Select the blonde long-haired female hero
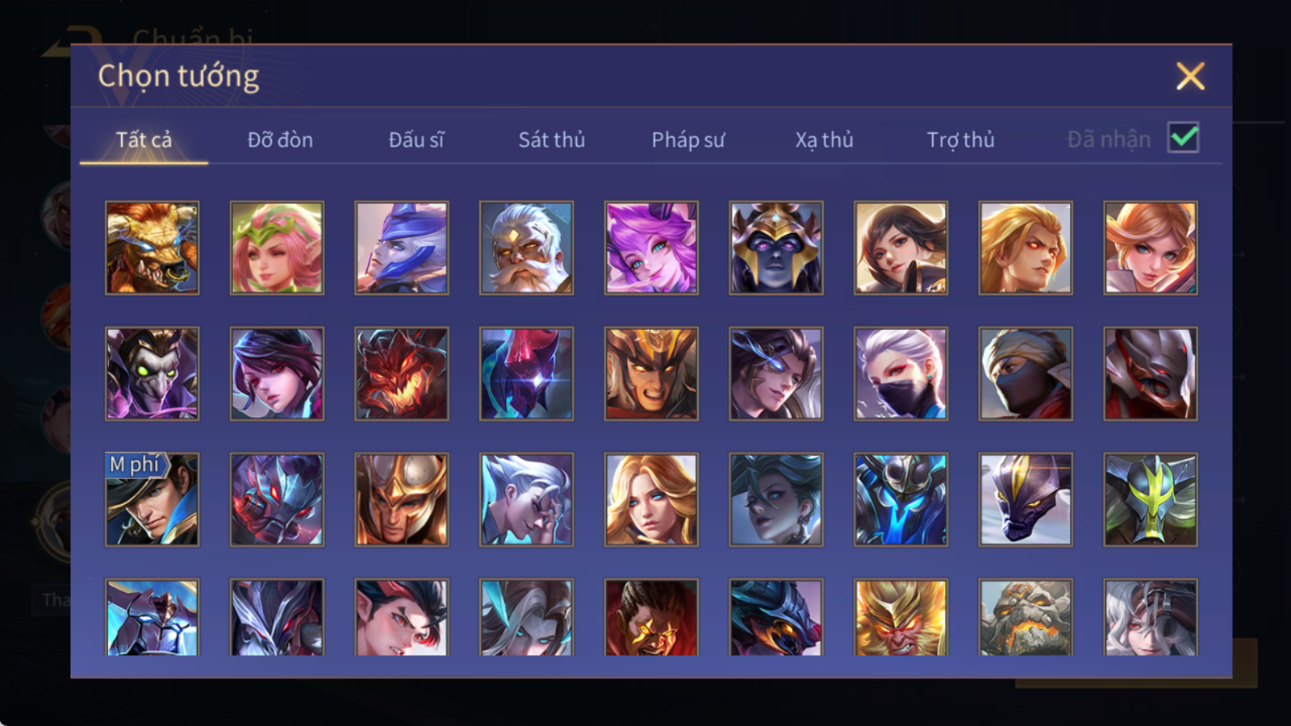Image resolution: width=1291 pixels, height=726 pixels. 651,500
